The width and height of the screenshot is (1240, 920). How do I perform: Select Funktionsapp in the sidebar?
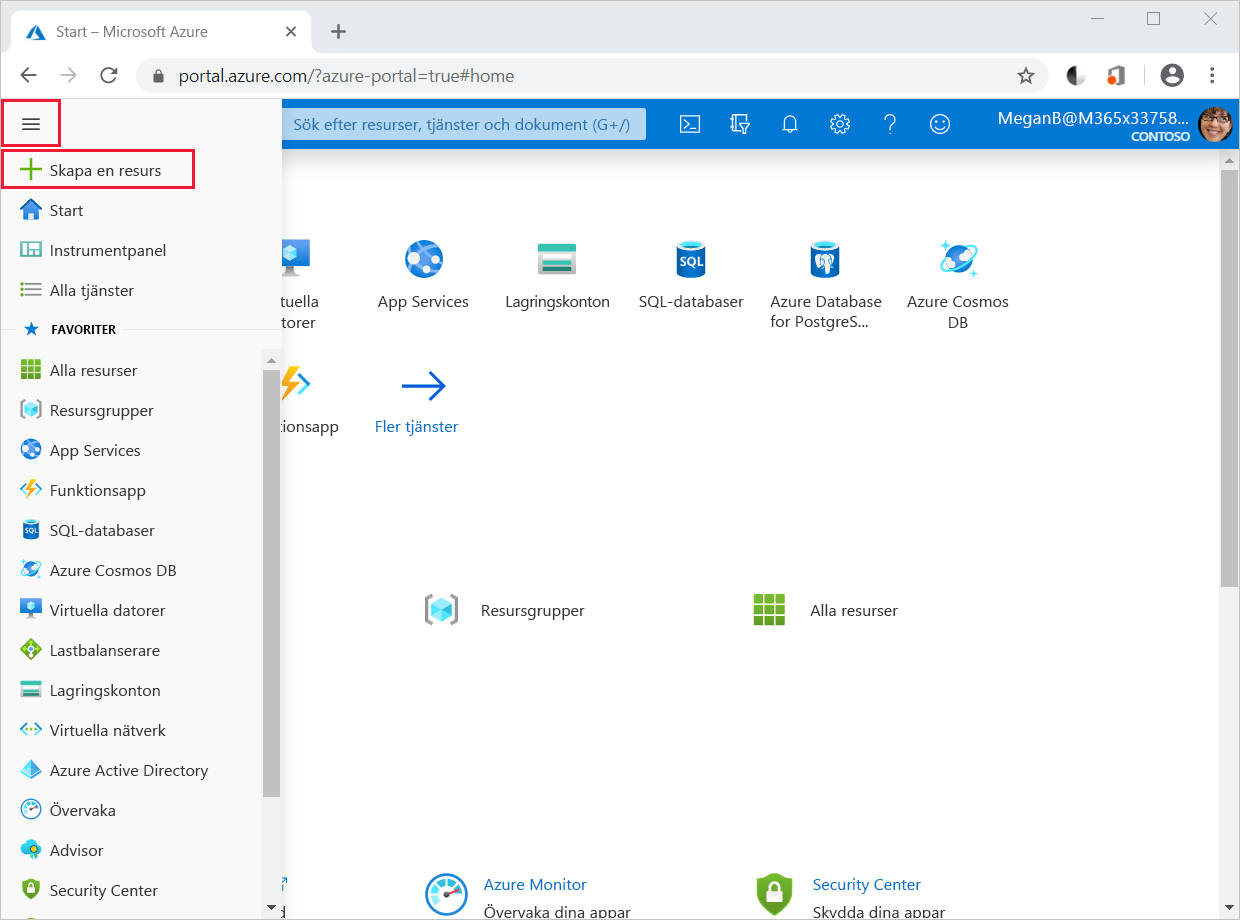98,490
